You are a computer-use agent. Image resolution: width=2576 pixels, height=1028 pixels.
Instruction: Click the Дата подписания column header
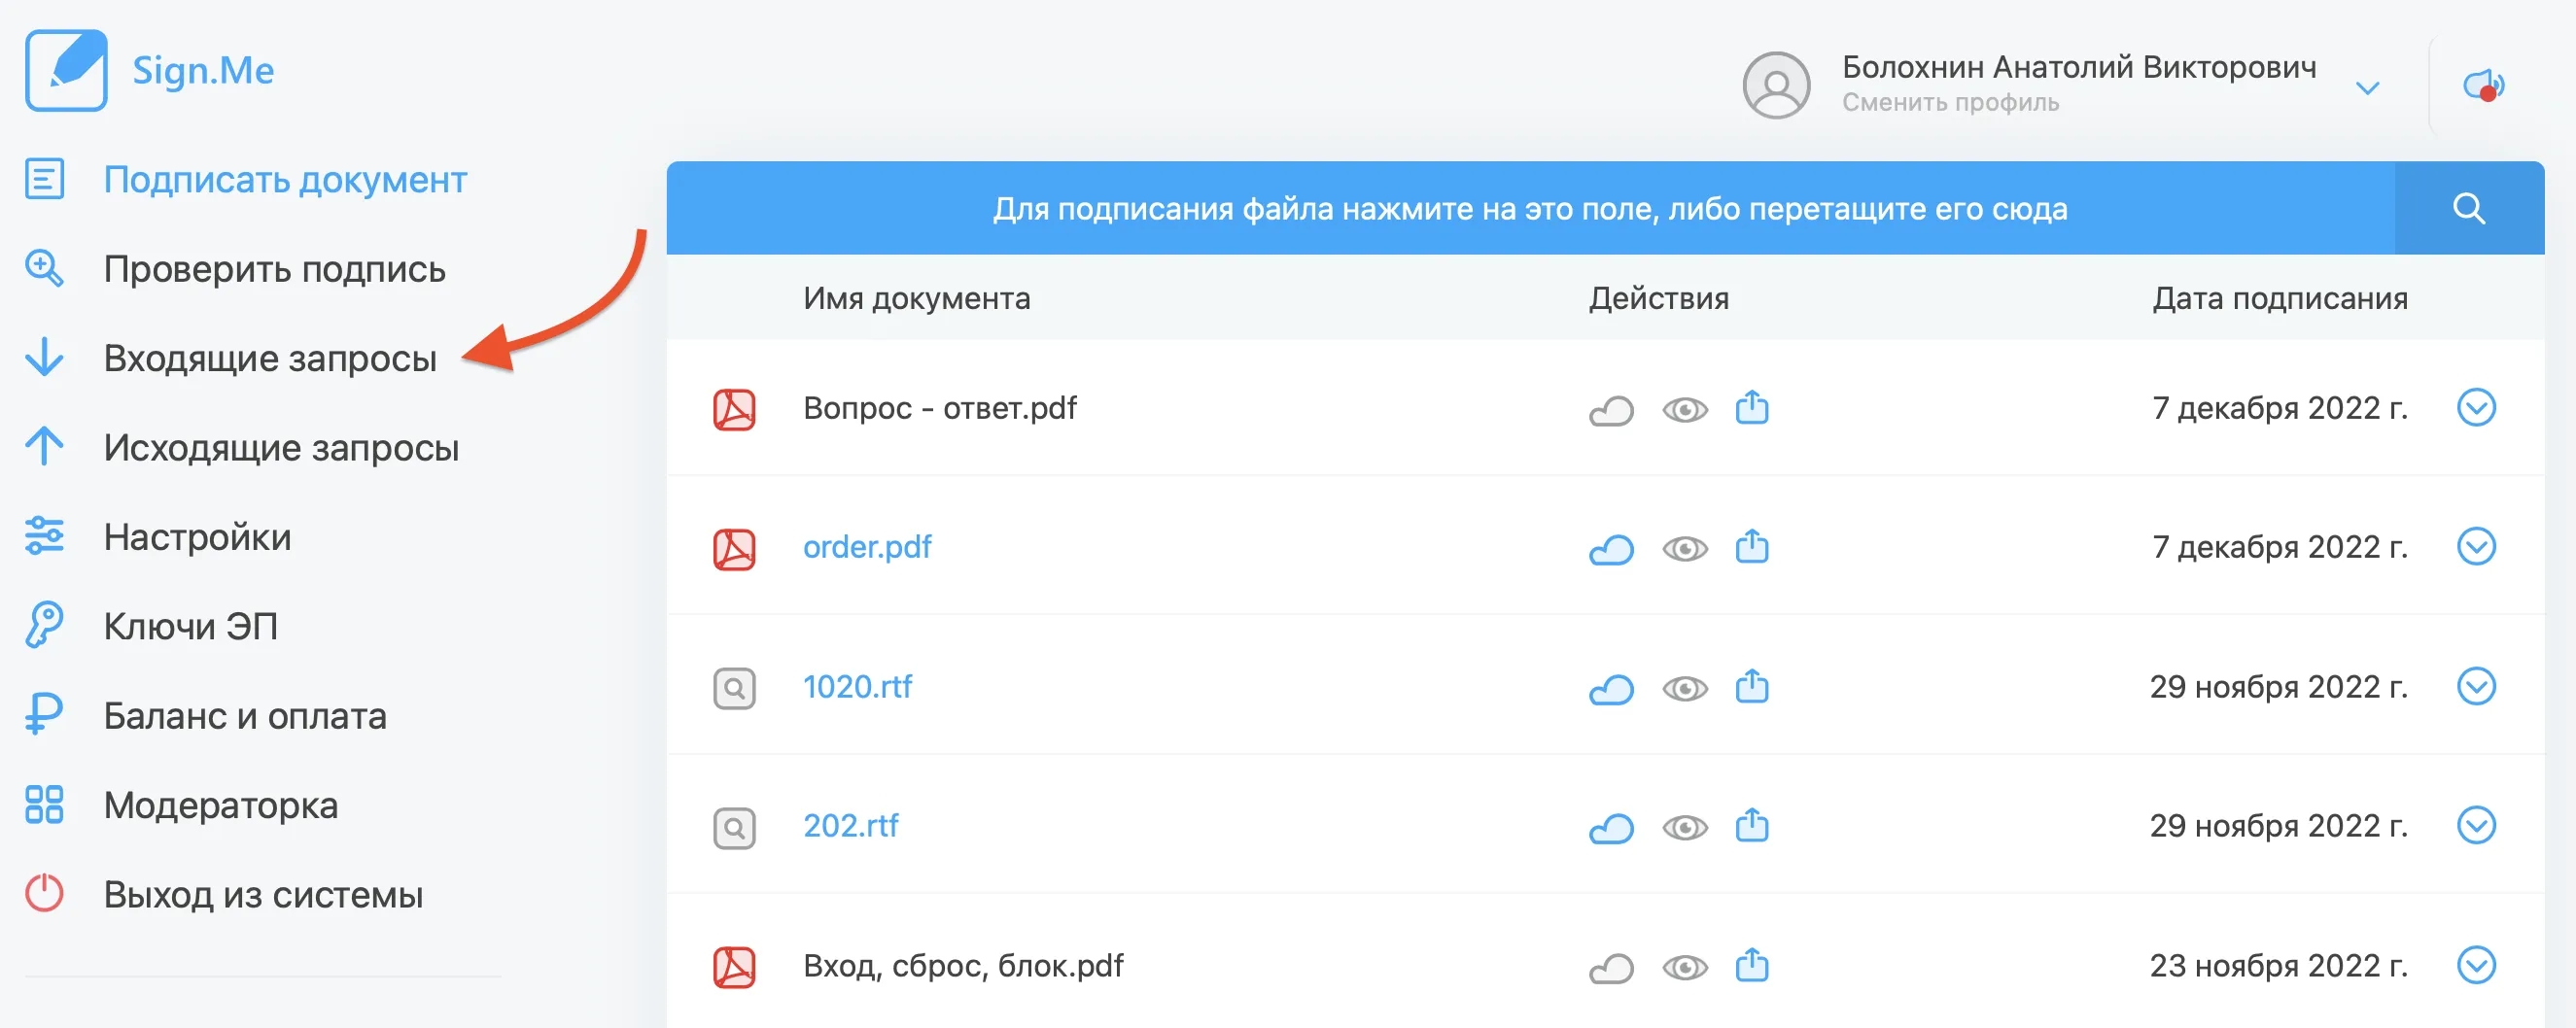coord(2280,298)
